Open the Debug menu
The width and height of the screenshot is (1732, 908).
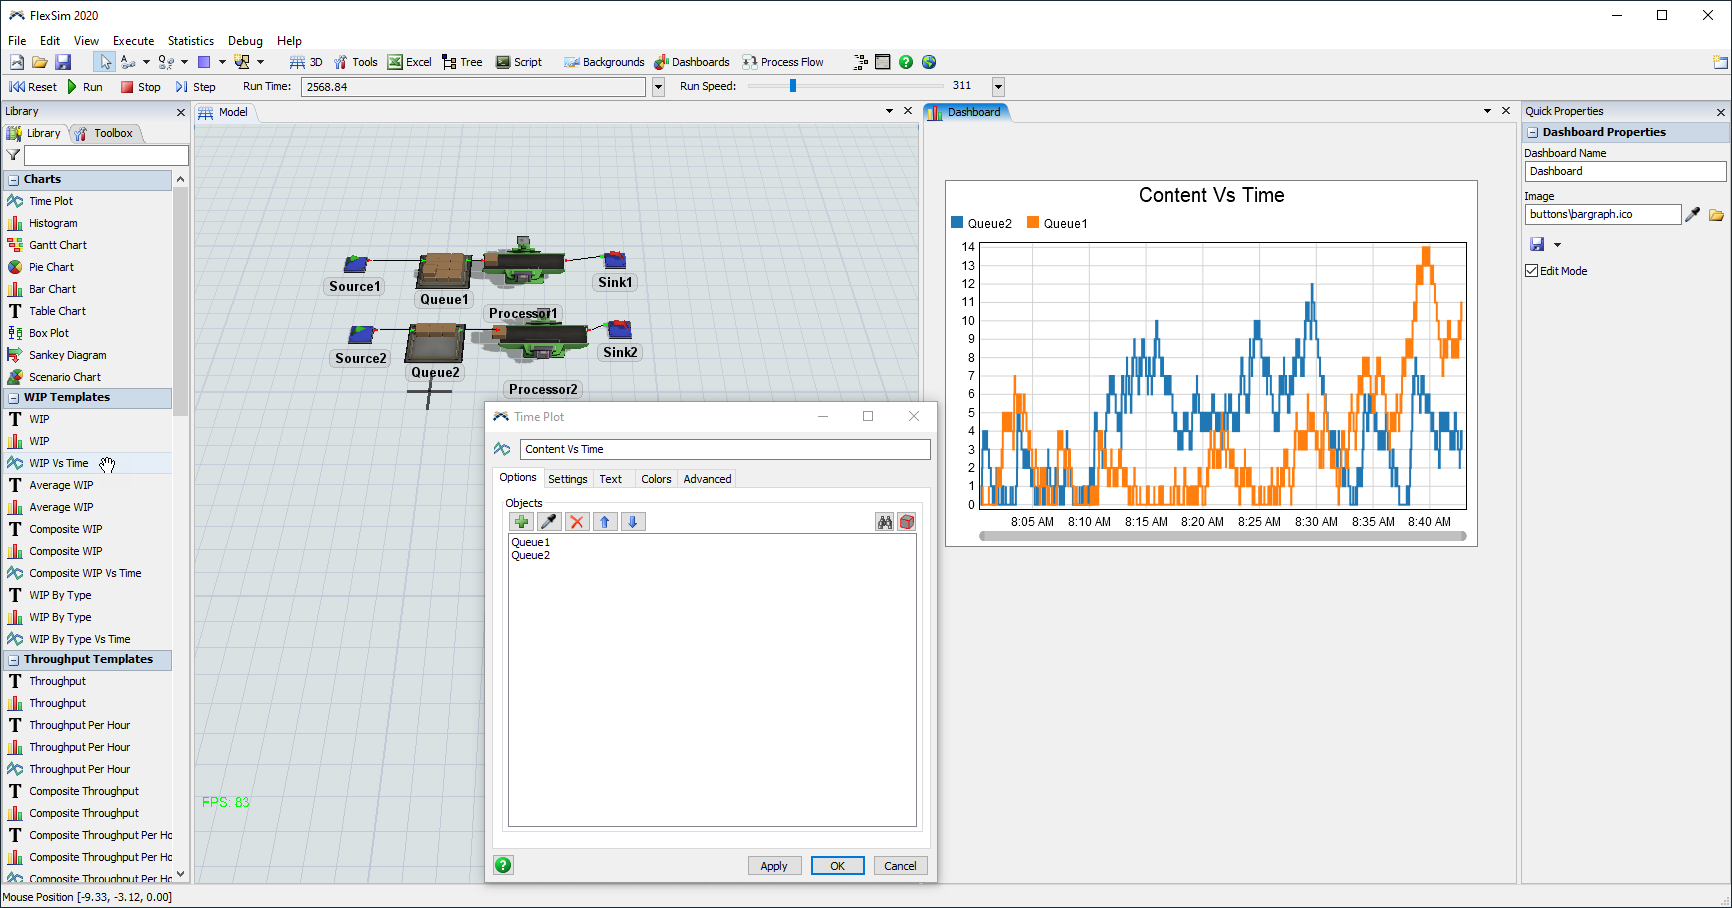[245, 41]
